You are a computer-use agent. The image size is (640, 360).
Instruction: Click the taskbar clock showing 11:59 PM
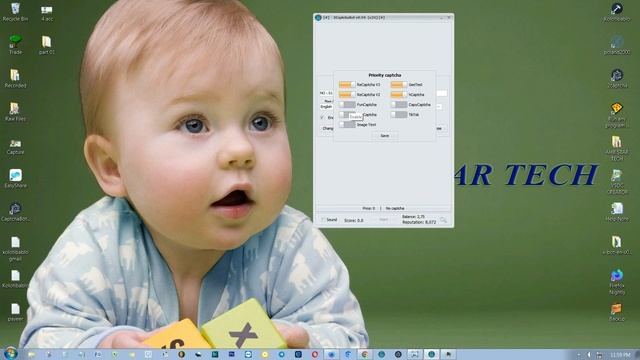click(620, 355)
